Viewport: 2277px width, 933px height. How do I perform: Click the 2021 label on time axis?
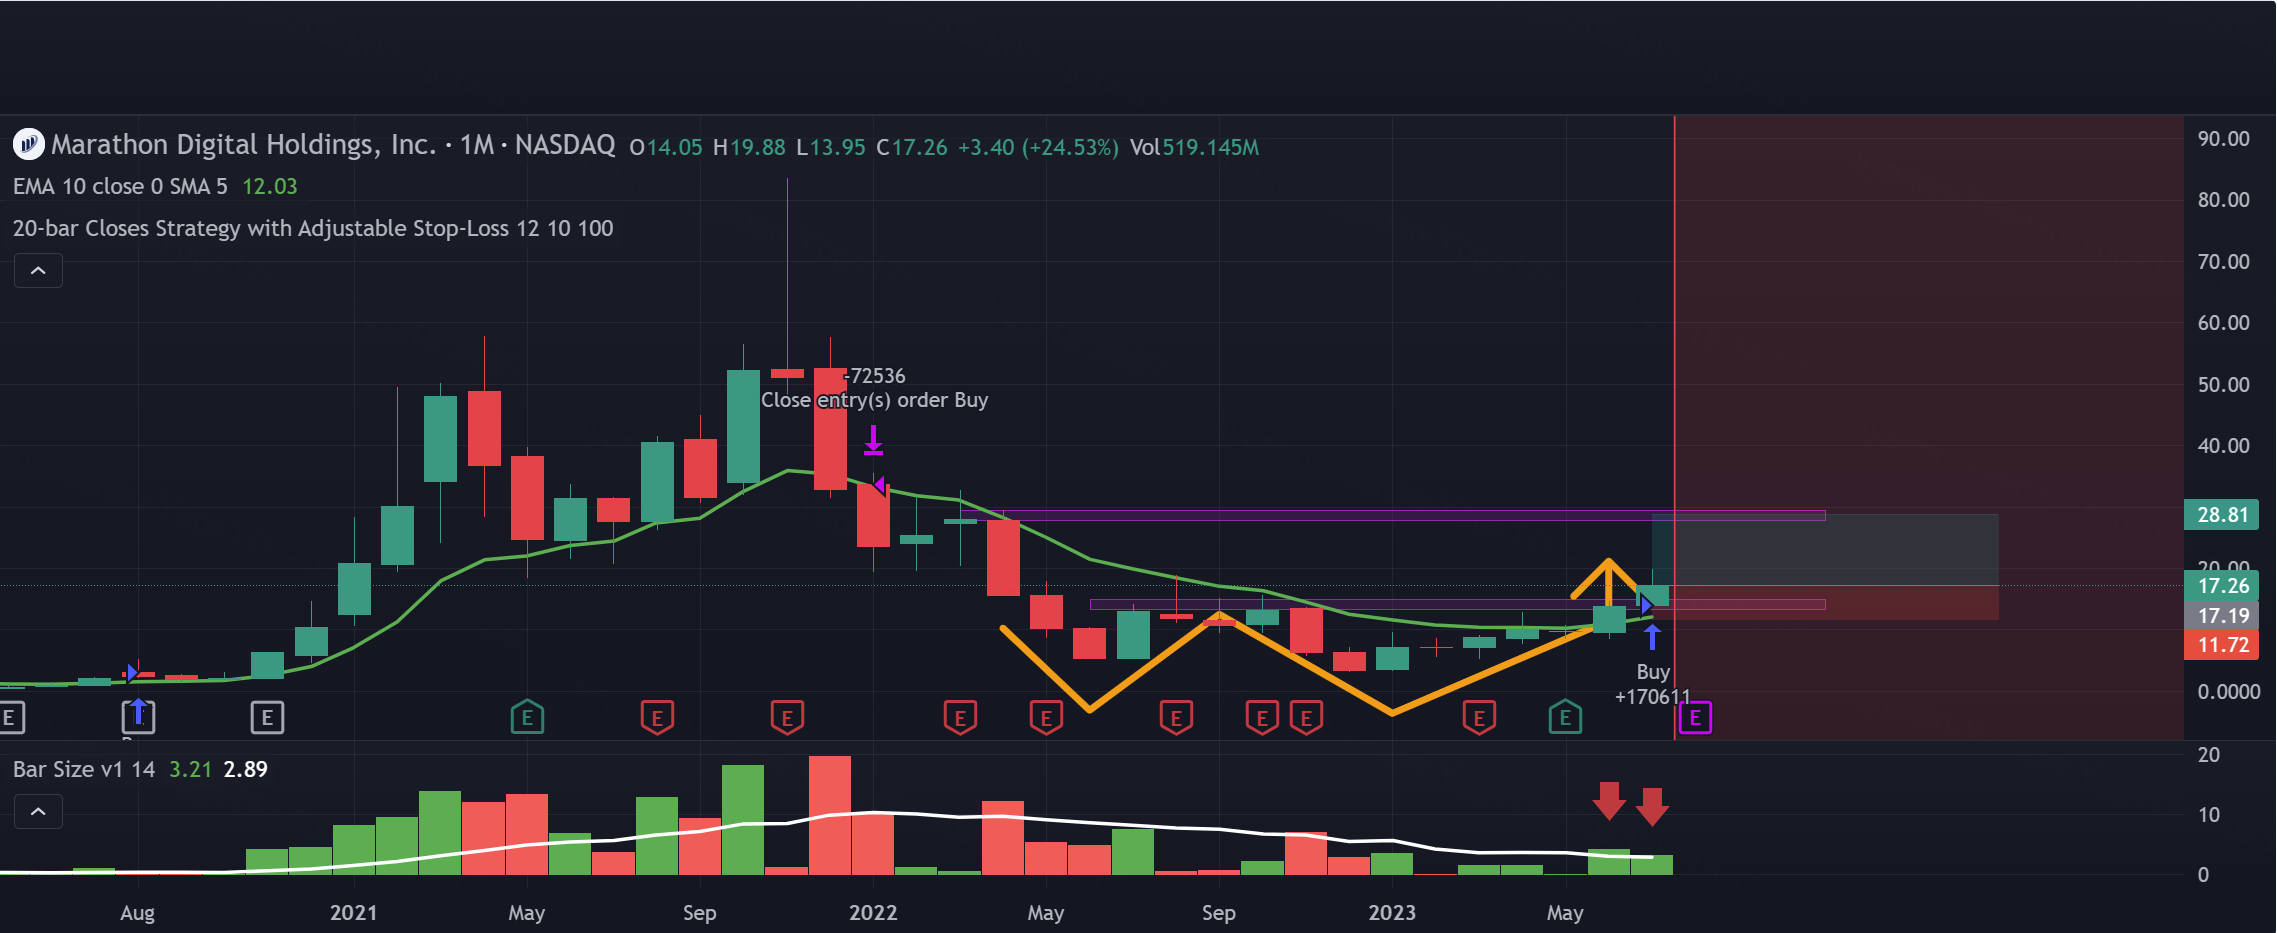(x=354, y=913)
